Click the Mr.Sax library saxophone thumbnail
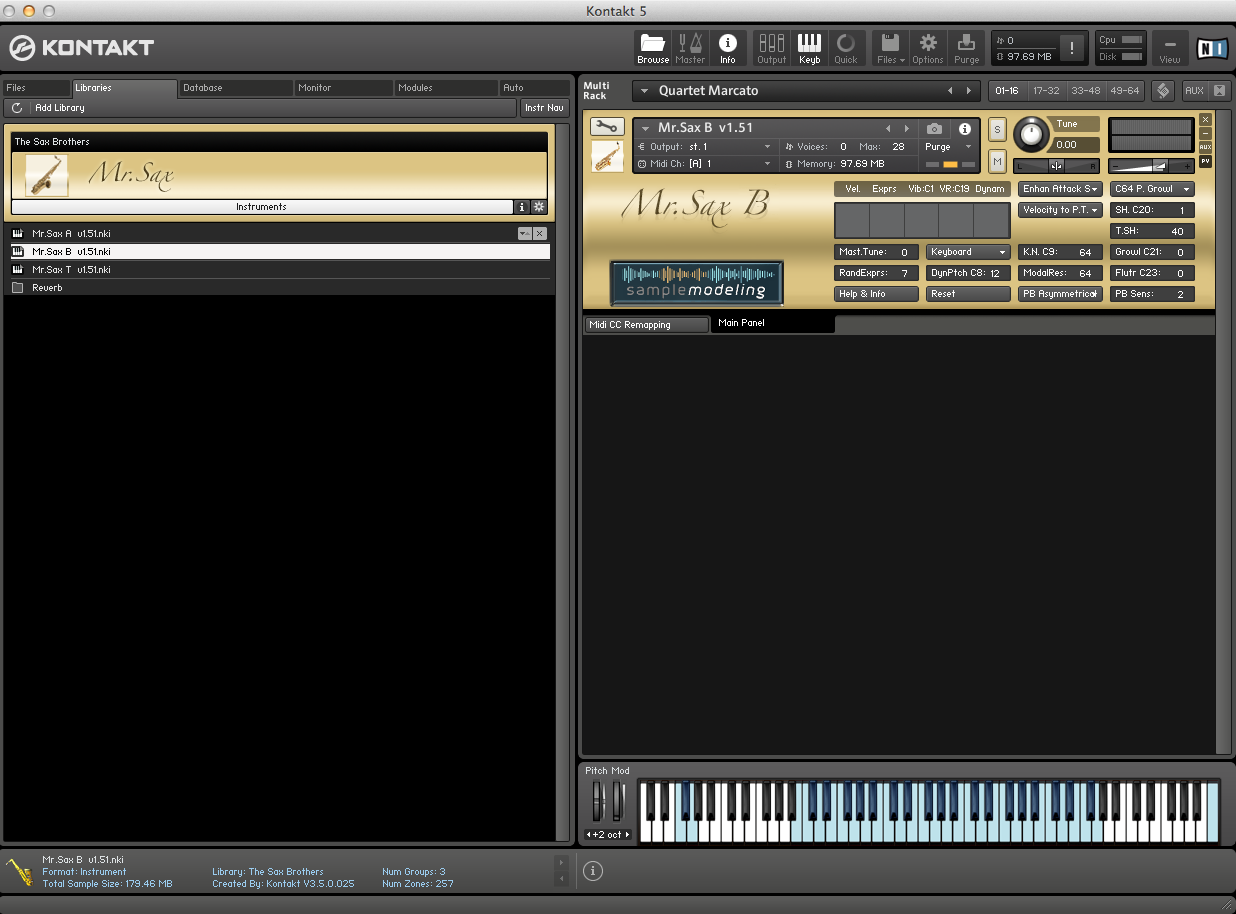Screen dimensions: 1236x914 point(47,175)
